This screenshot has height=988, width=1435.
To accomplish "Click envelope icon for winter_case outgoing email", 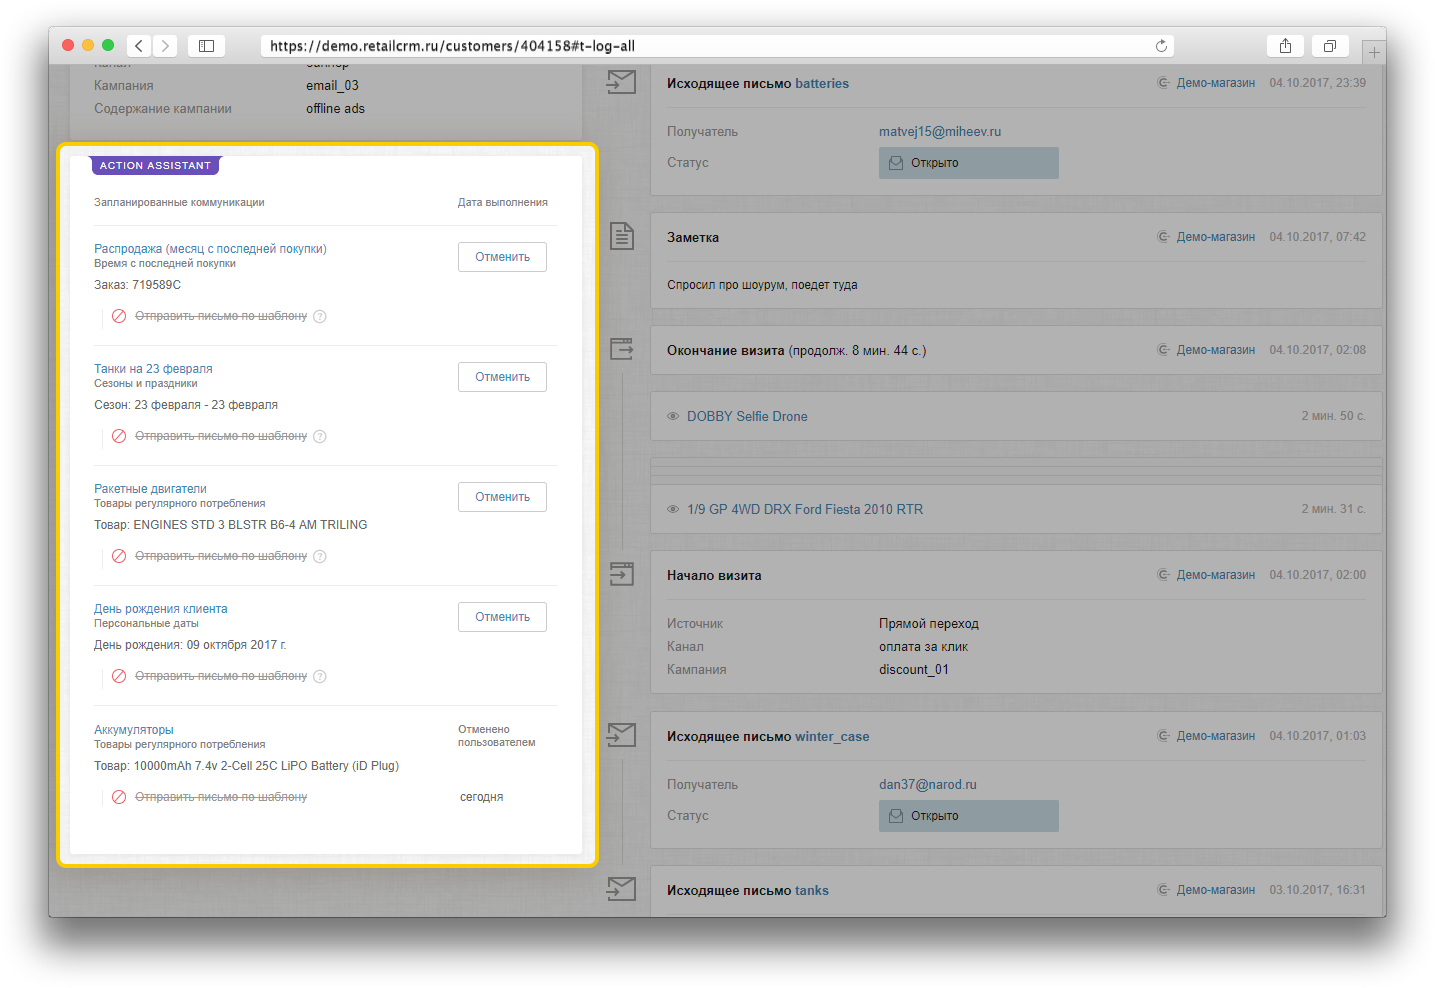I will (x=621, y=735).
